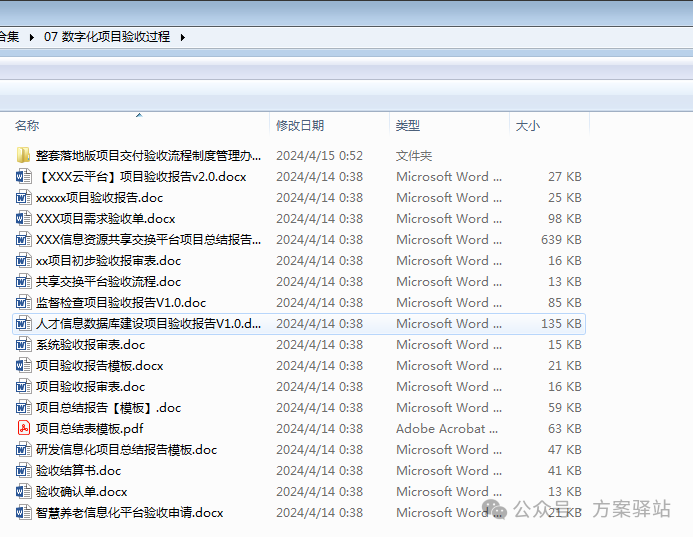Sort files by 类型 column header
The image size is (693, 537).
407,126
